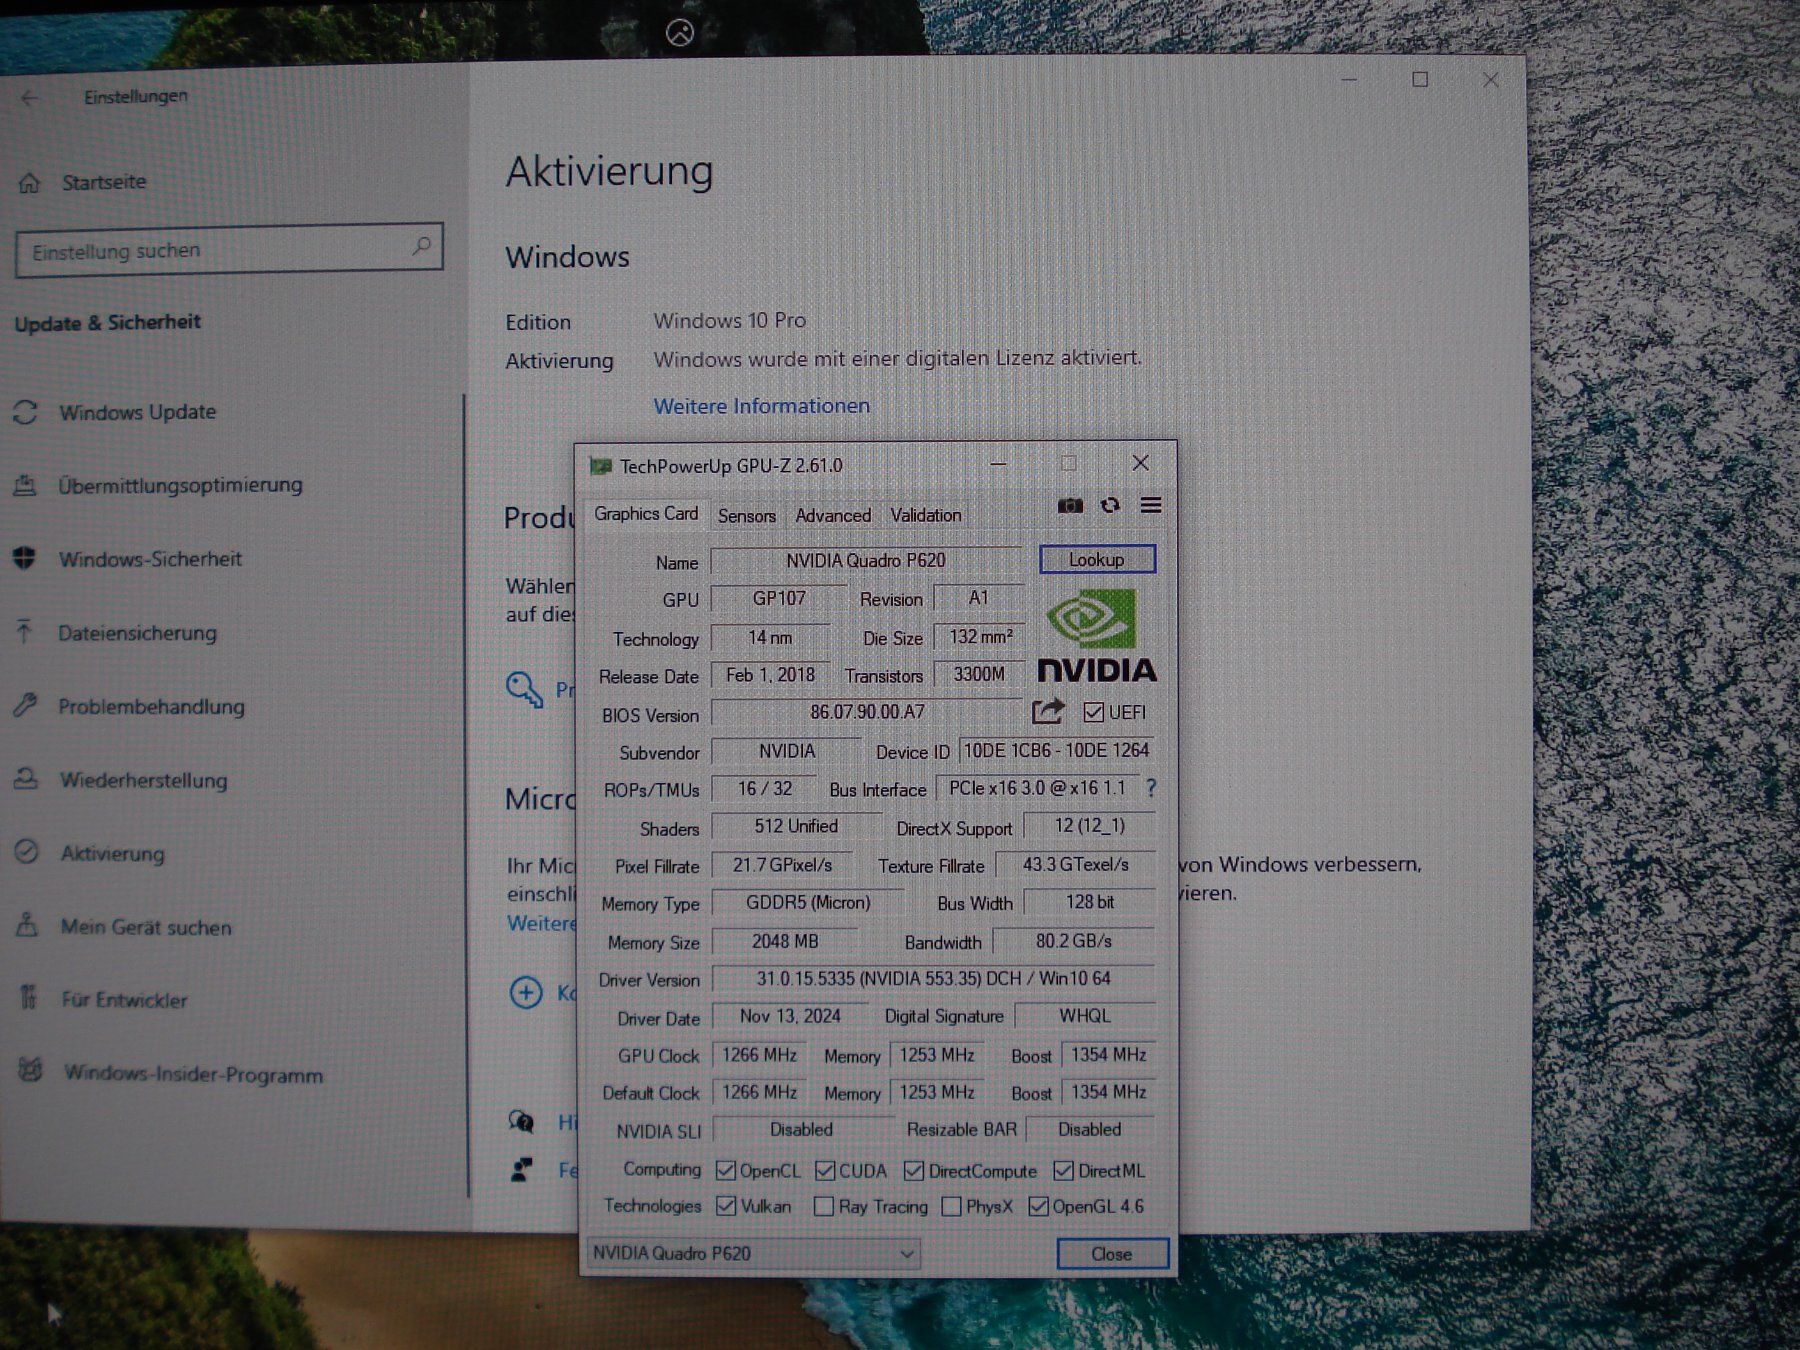This screenshot has height=1350, width=1800.
Task: Close the GPU-Z window with X
Action: point(1140,463)
